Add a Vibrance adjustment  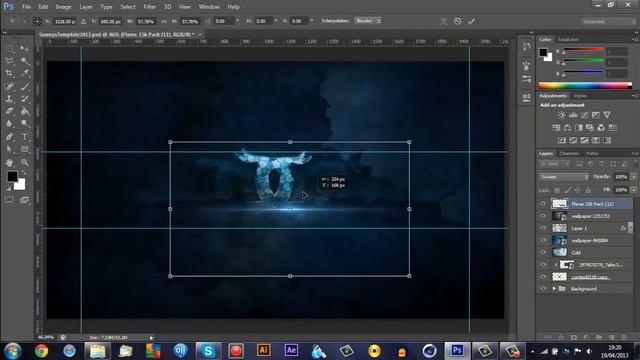tap(607, 115)
